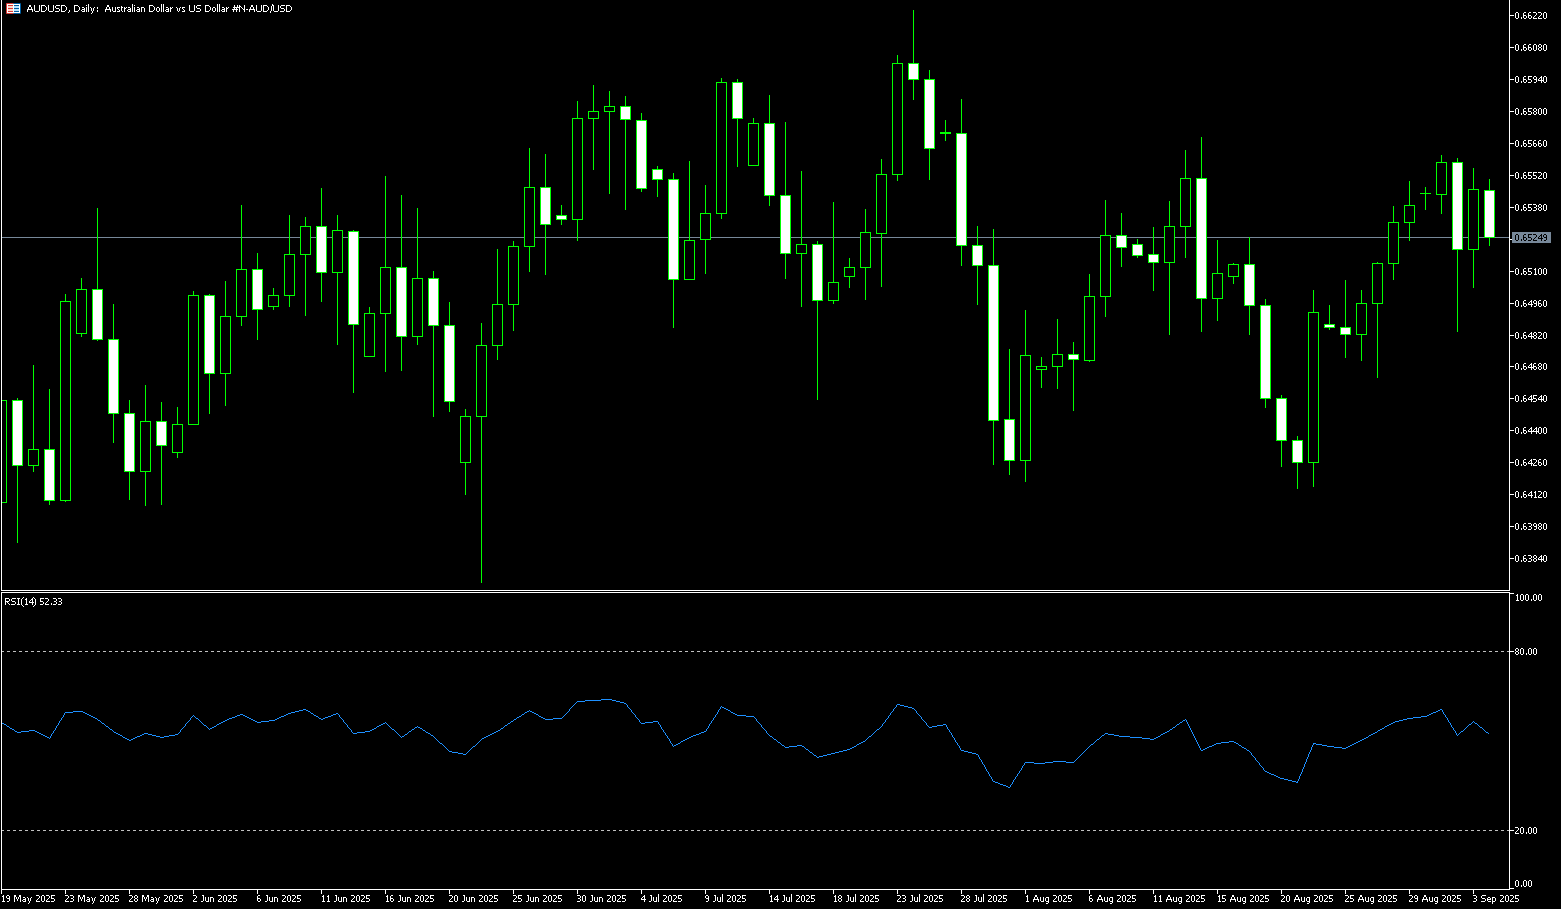Select the RSI(14) 52.33 indicator label
The height and width of the screenshot is (909, 1561).
(x=33, y=601)
